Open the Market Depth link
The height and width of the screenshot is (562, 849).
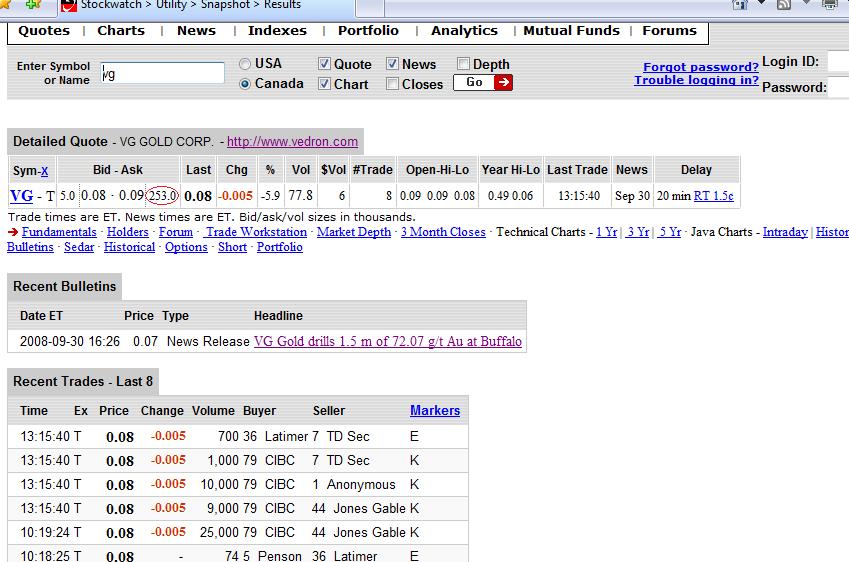(354, 232)
